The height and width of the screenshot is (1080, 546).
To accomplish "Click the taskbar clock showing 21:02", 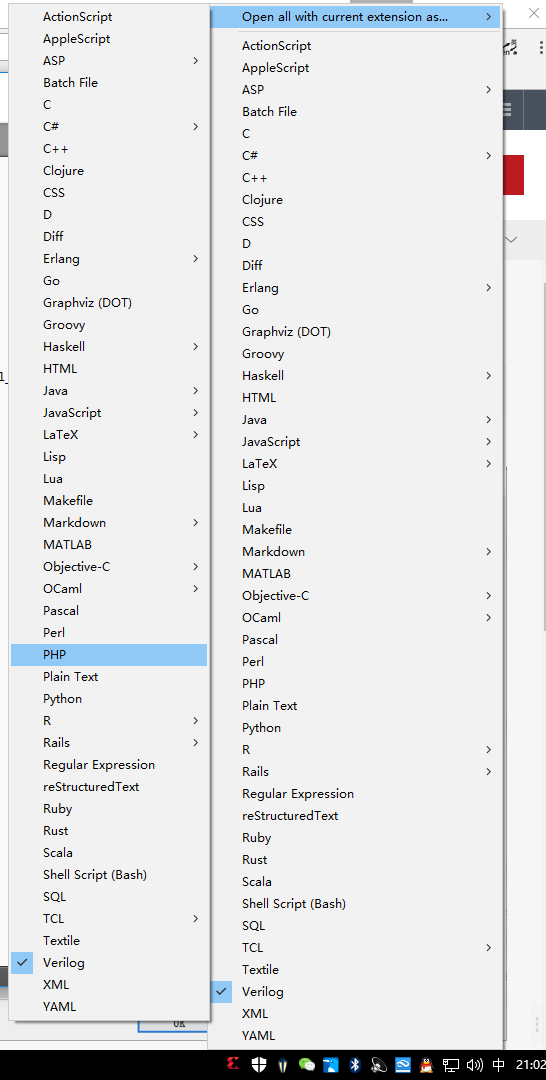I will [531, 1065].
